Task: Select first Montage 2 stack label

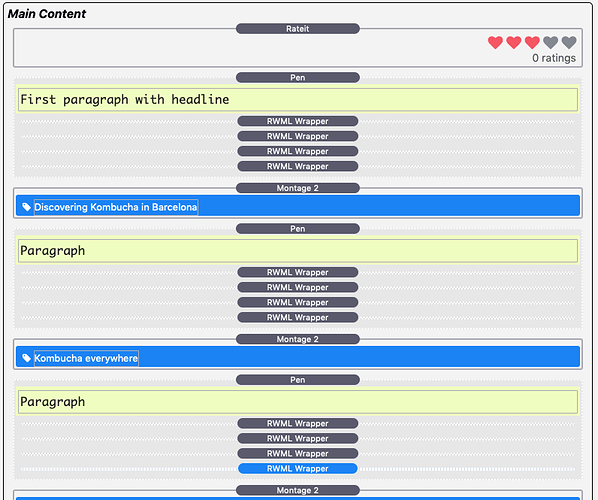Action: (297, 188)
